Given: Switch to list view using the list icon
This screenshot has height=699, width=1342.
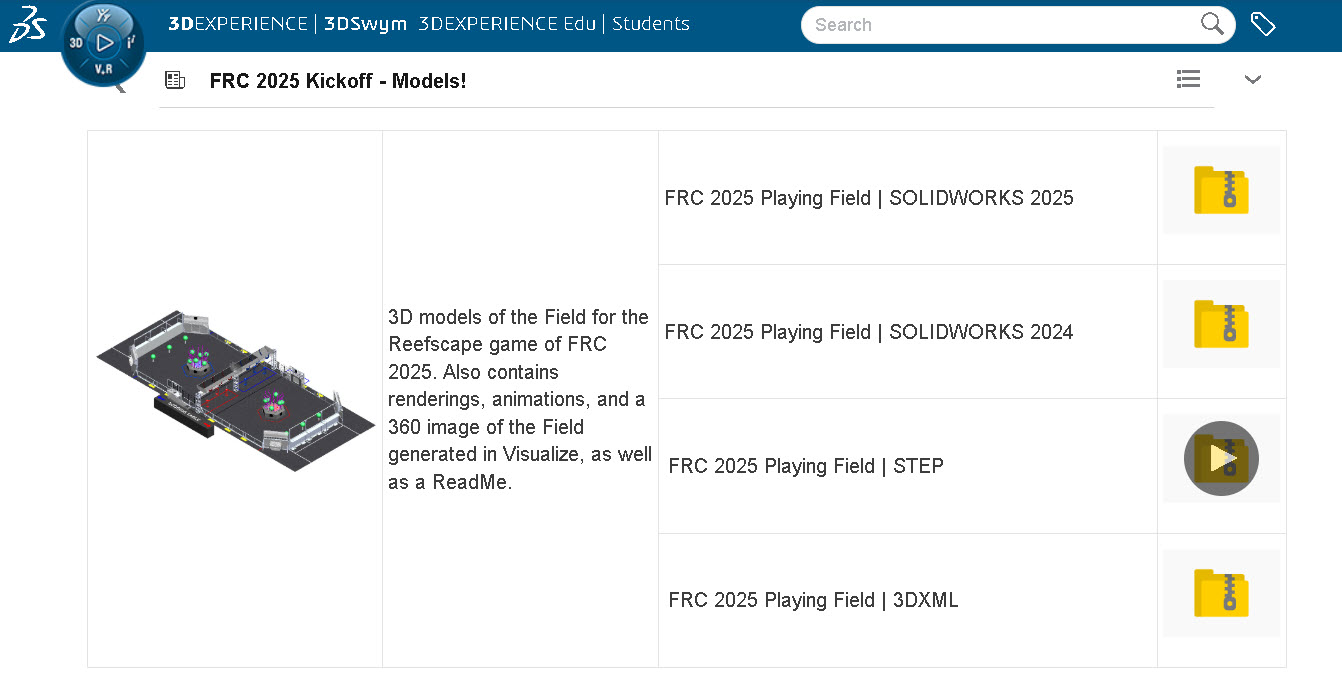Looking at the screenshot, I should (x=1188, y=79).
